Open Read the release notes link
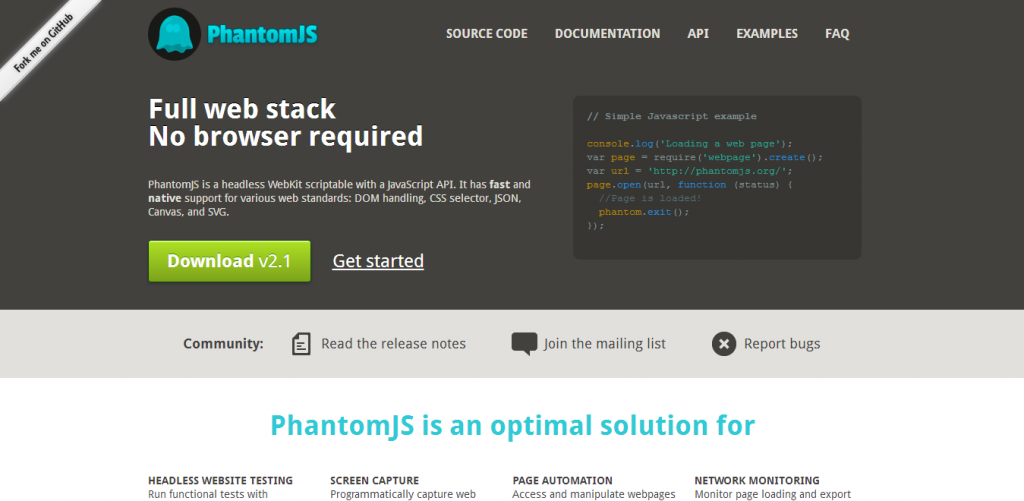The width and height of the screenshot is (1024, 501). pyautogui.click(x=393, y=344)
